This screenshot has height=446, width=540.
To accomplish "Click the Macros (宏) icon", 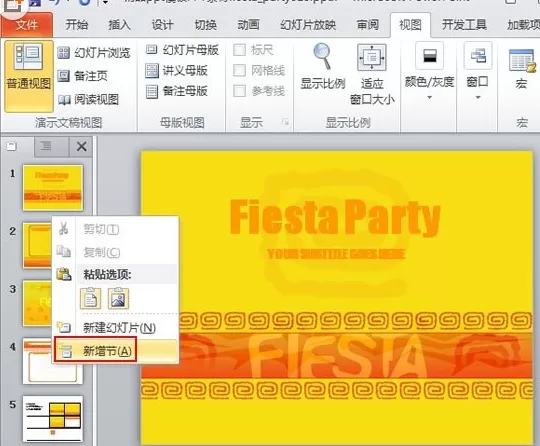I will [522, 60].
